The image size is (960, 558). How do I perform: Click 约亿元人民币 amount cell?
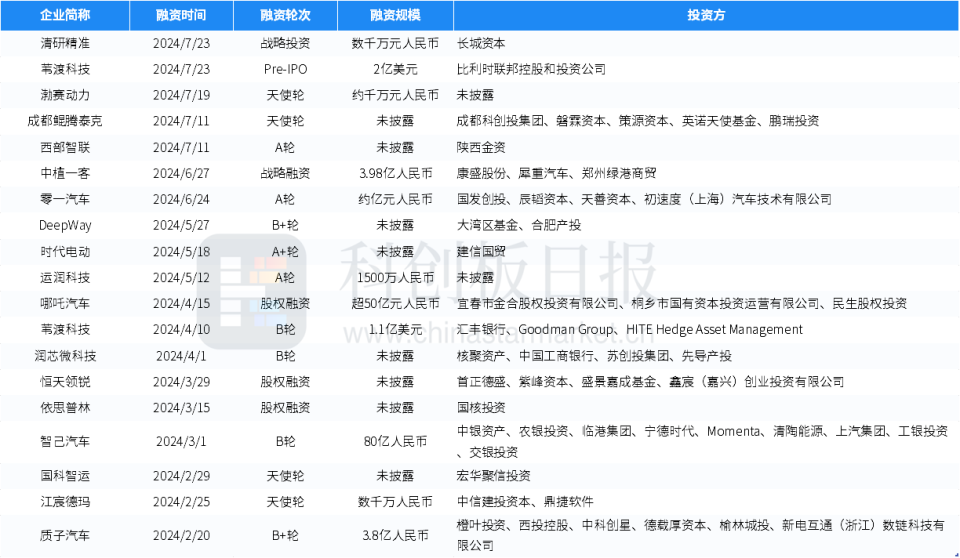click(396, 199)
